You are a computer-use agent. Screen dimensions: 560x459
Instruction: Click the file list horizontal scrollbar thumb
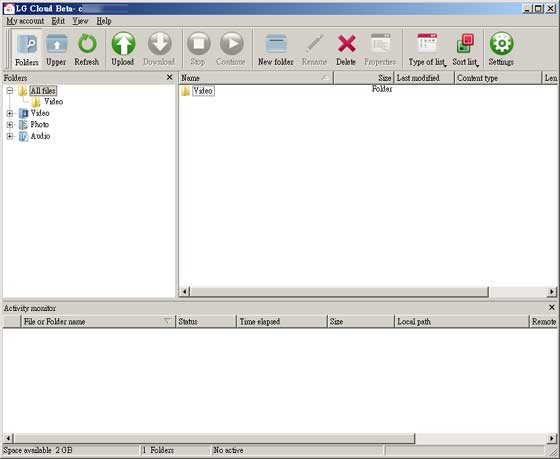[339, 292]
